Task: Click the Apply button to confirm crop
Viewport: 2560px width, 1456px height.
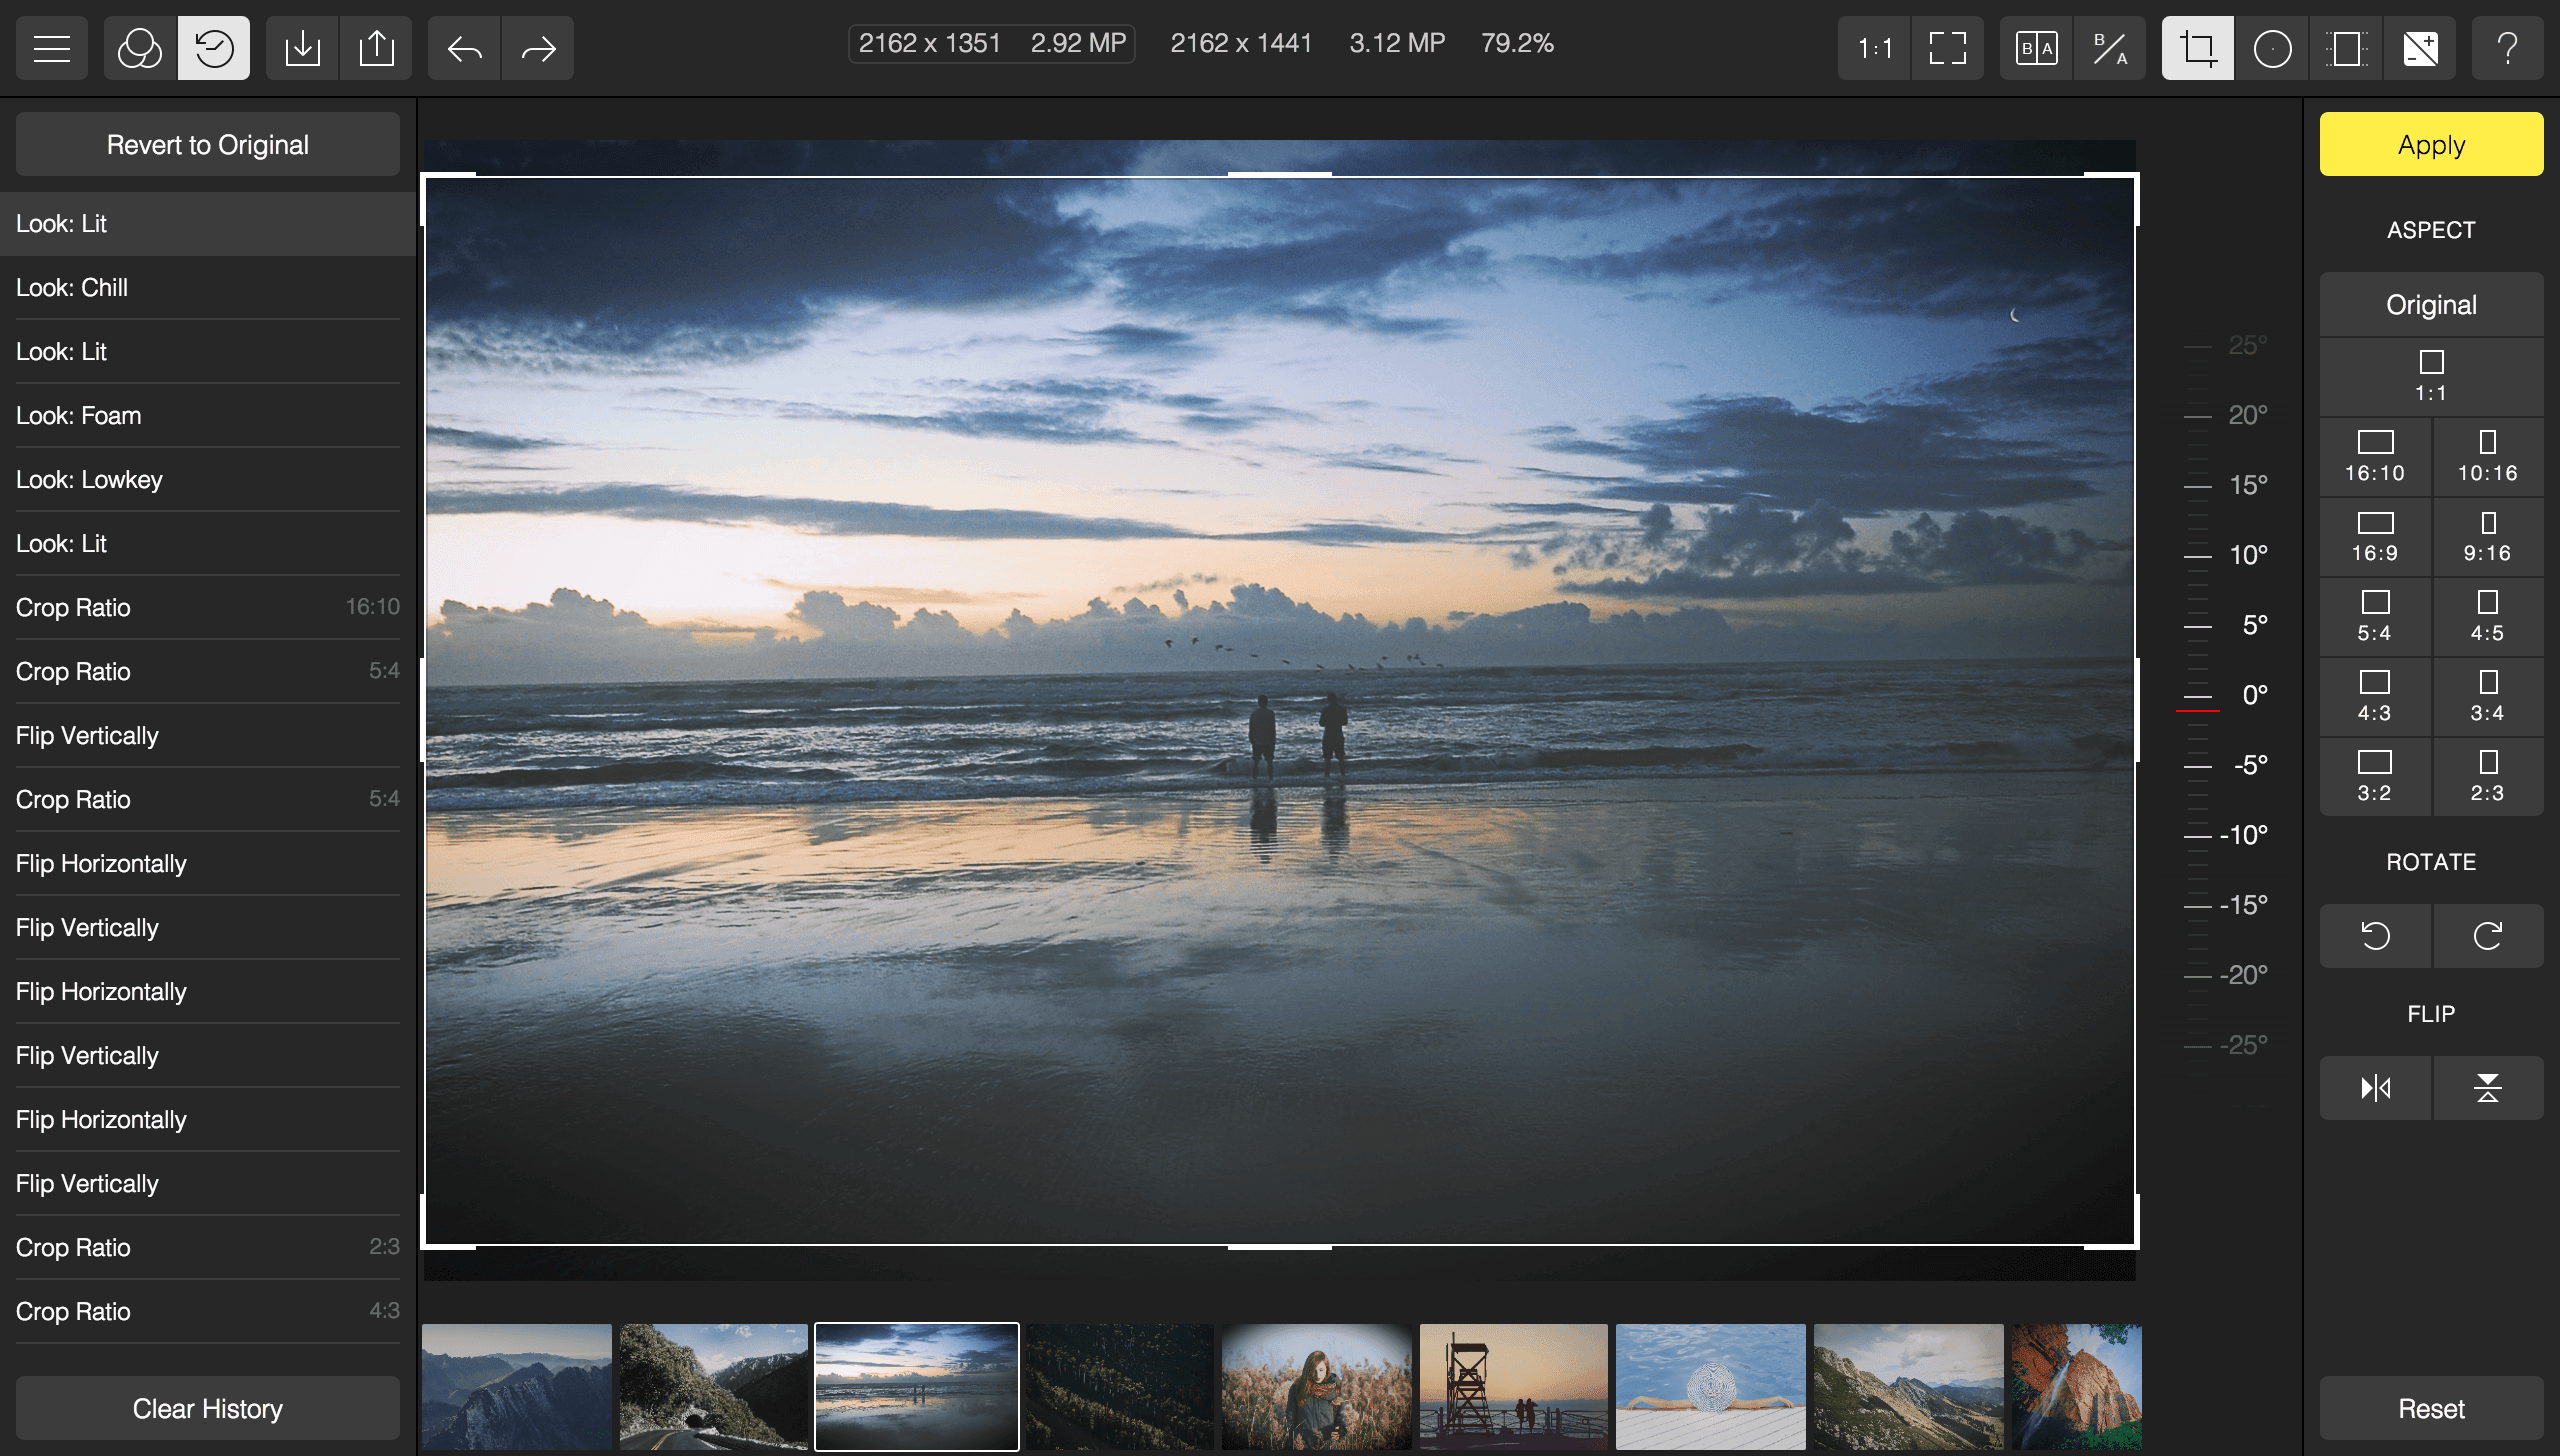Action: coord(2430,144)
